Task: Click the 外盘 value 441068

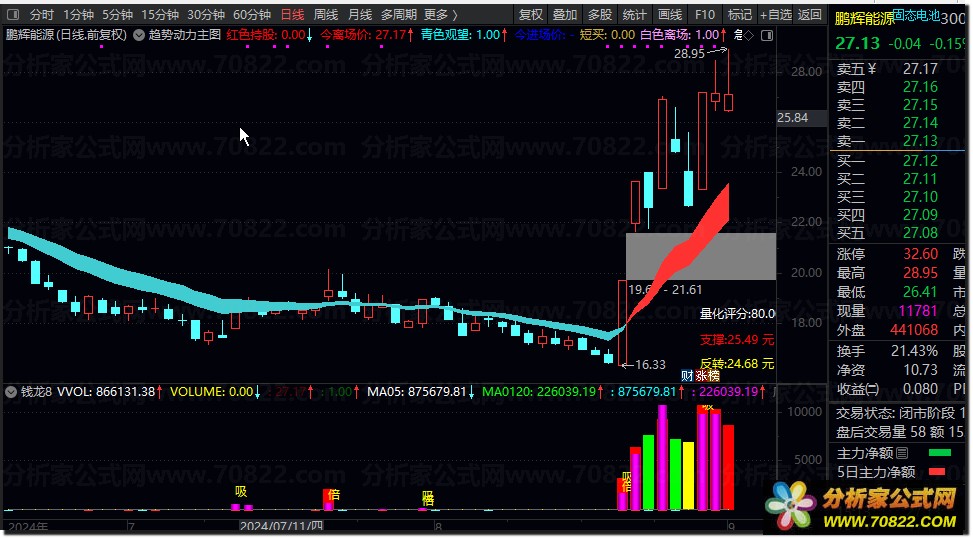Action: tap(914, 330)
